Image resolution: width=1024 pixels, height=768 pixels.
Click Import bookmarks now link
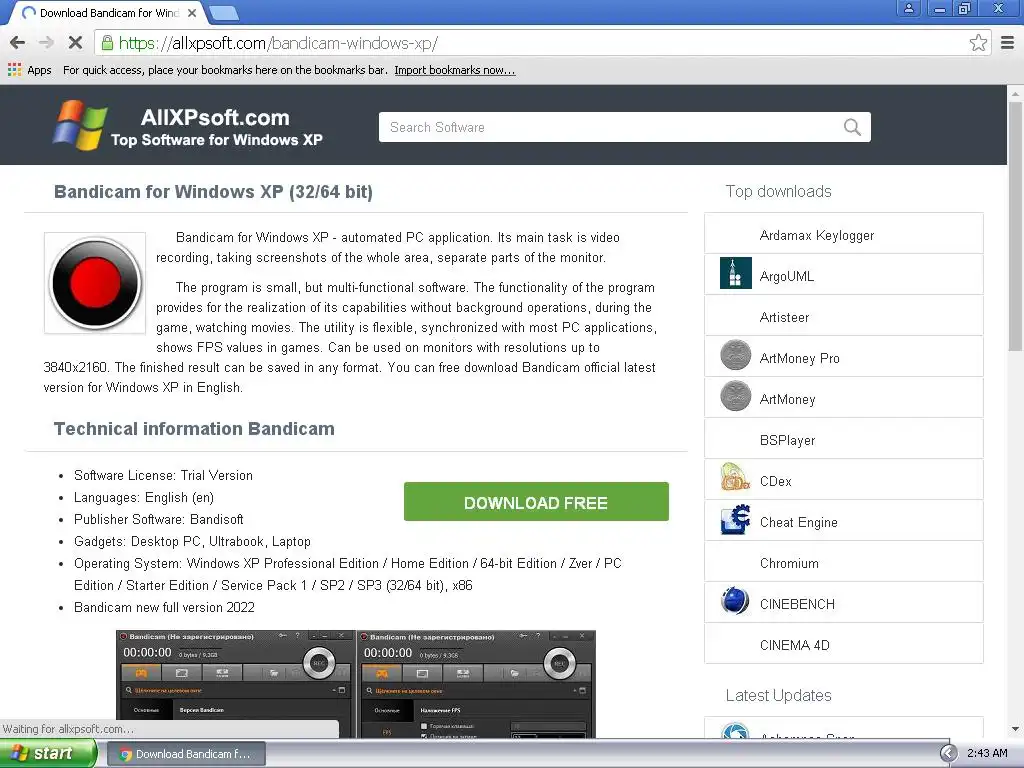455,70
